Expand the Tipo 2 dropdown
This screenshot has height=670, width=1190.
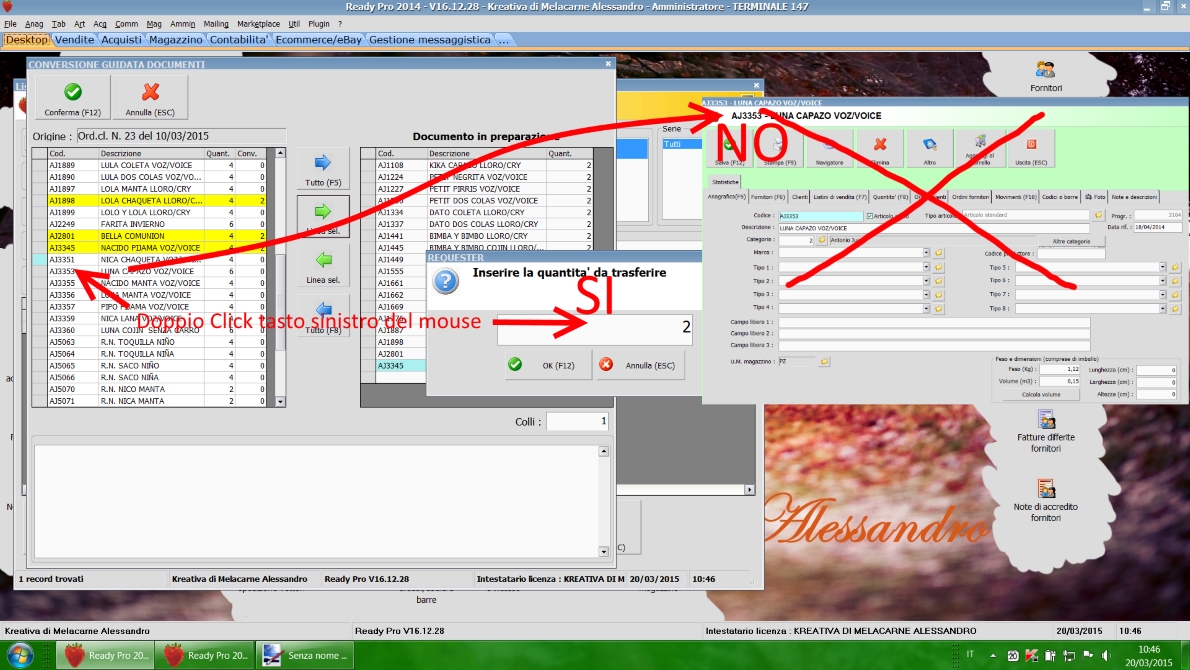(926, 281)
